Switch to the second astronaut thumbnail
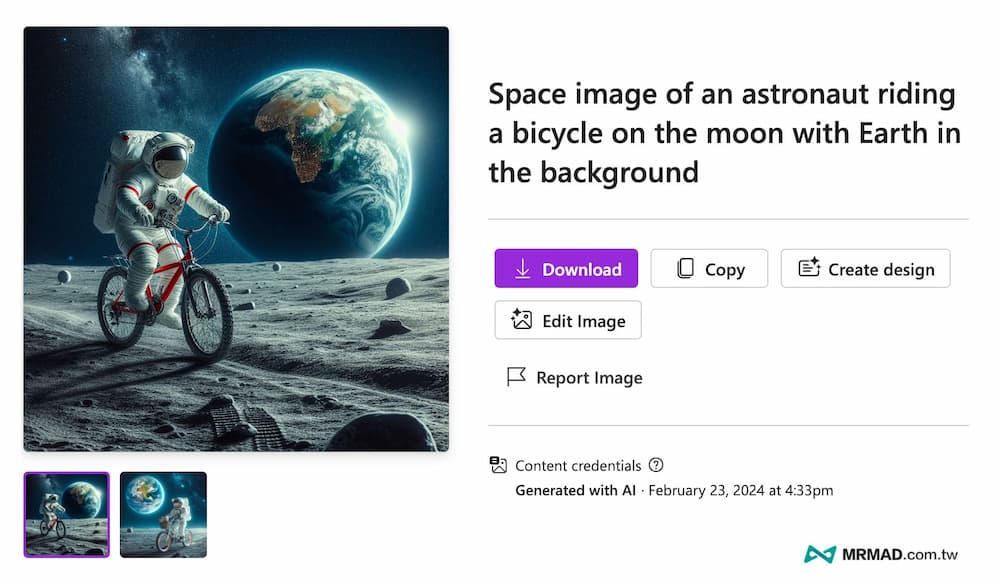1000x582 pixels. point(163,515)
